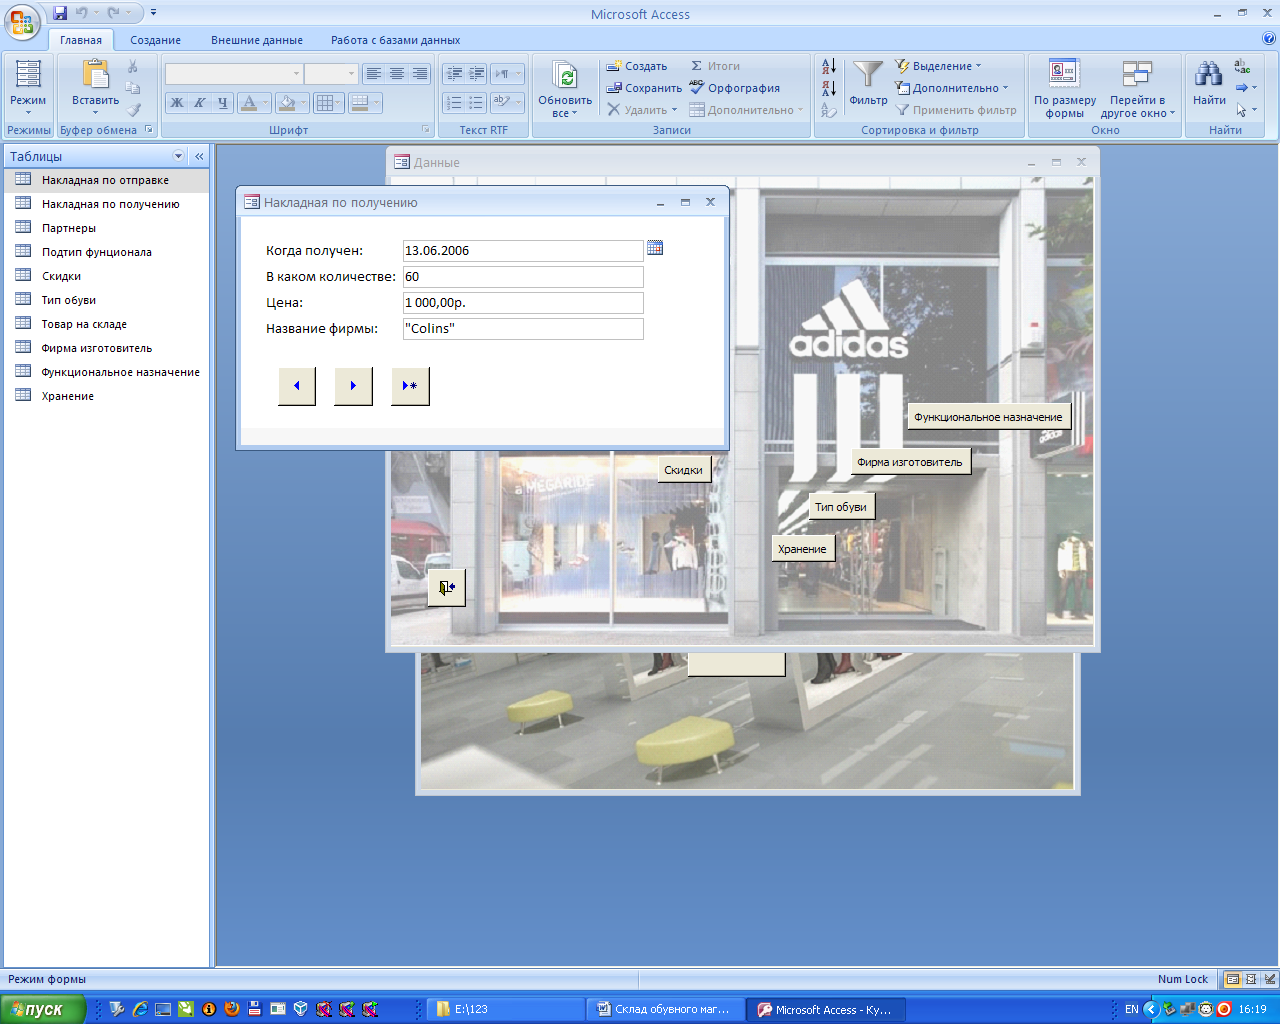Select table Товар на складе
1280x1024 pixels.
106,324
